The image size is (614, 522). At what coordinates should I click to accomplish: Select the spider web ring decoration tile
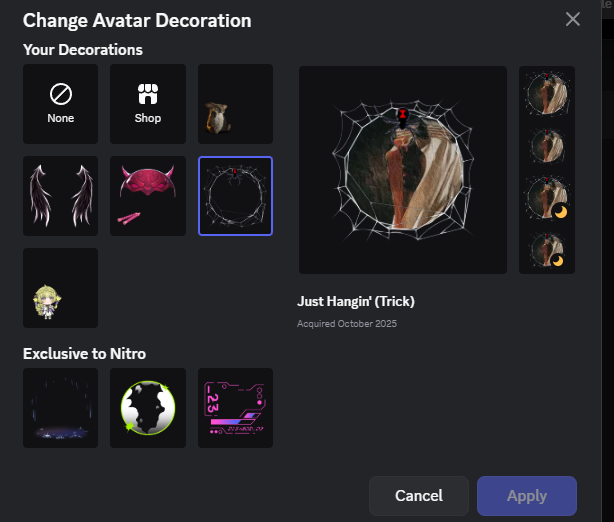coord(235,194)
